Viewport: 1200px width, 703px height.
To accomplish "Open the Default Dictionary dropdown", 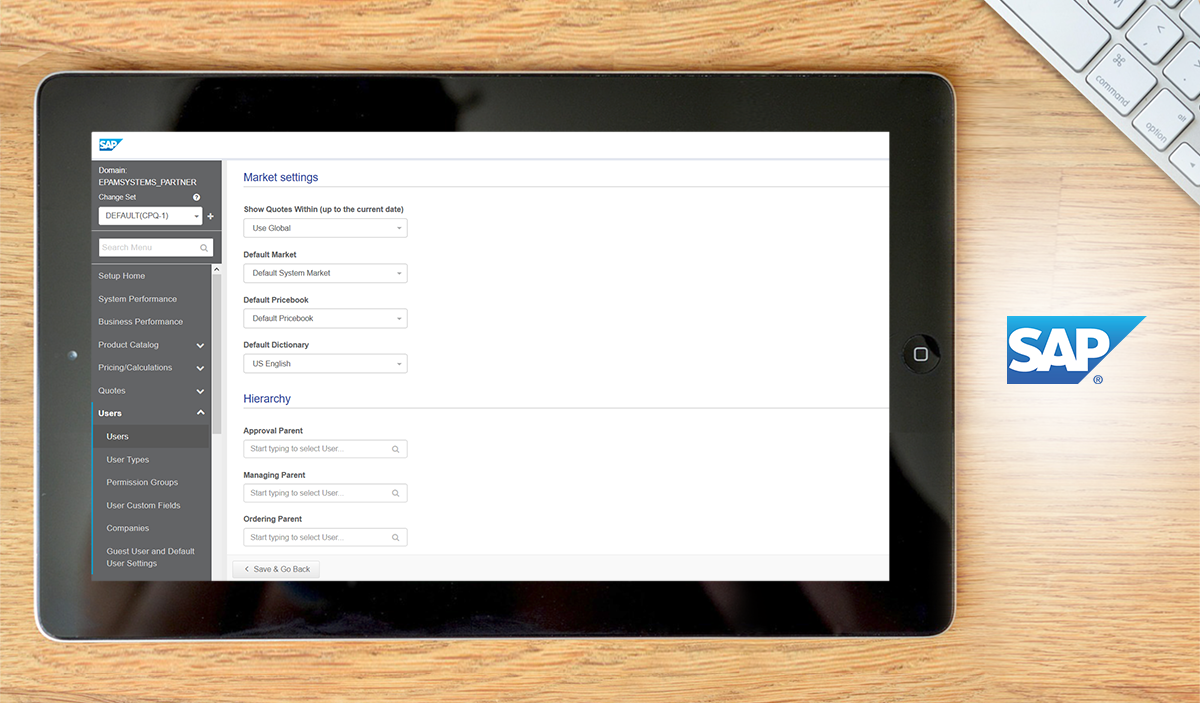I will point(325,364).
